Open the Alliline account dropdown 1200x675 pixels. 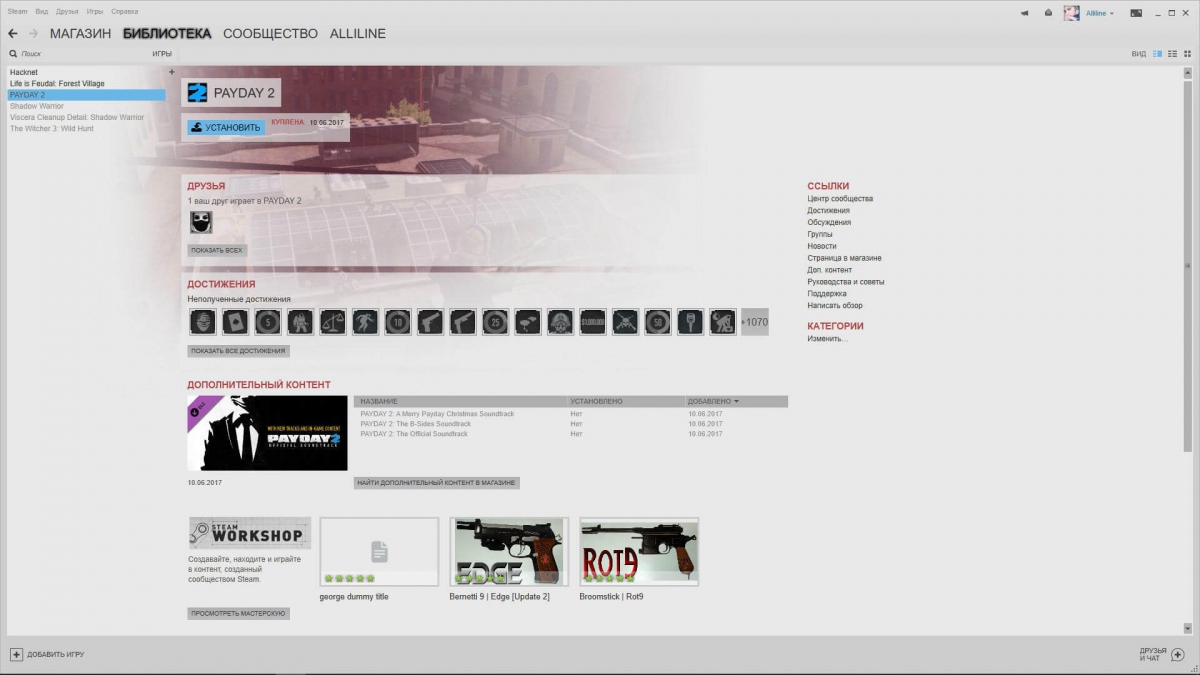pyautogui.click(x=1100, y=13)
